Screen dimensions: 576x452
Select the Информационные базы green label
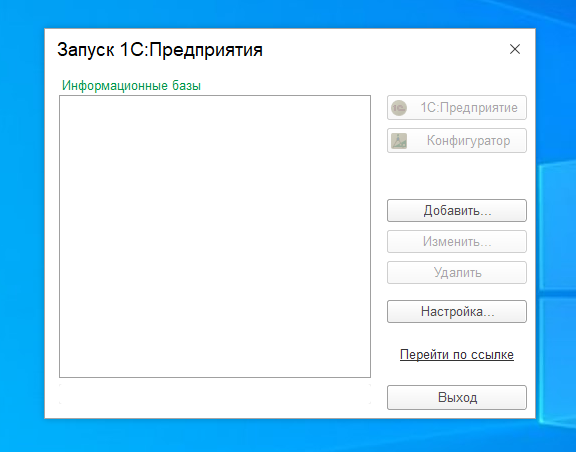pos(132,86)
